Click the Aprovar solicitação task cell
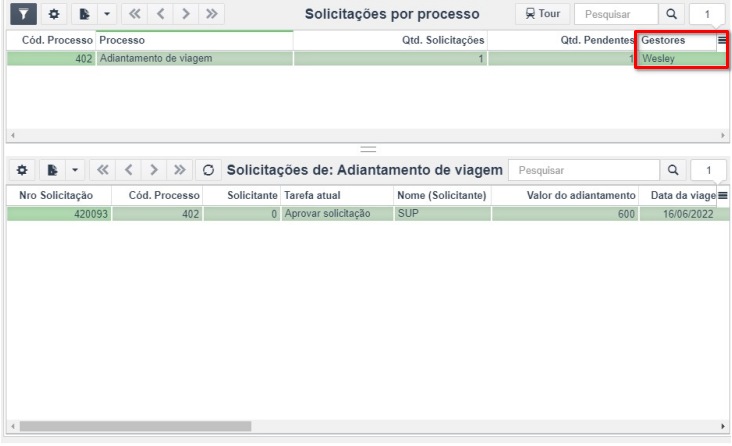 click(x=337, y=214)
